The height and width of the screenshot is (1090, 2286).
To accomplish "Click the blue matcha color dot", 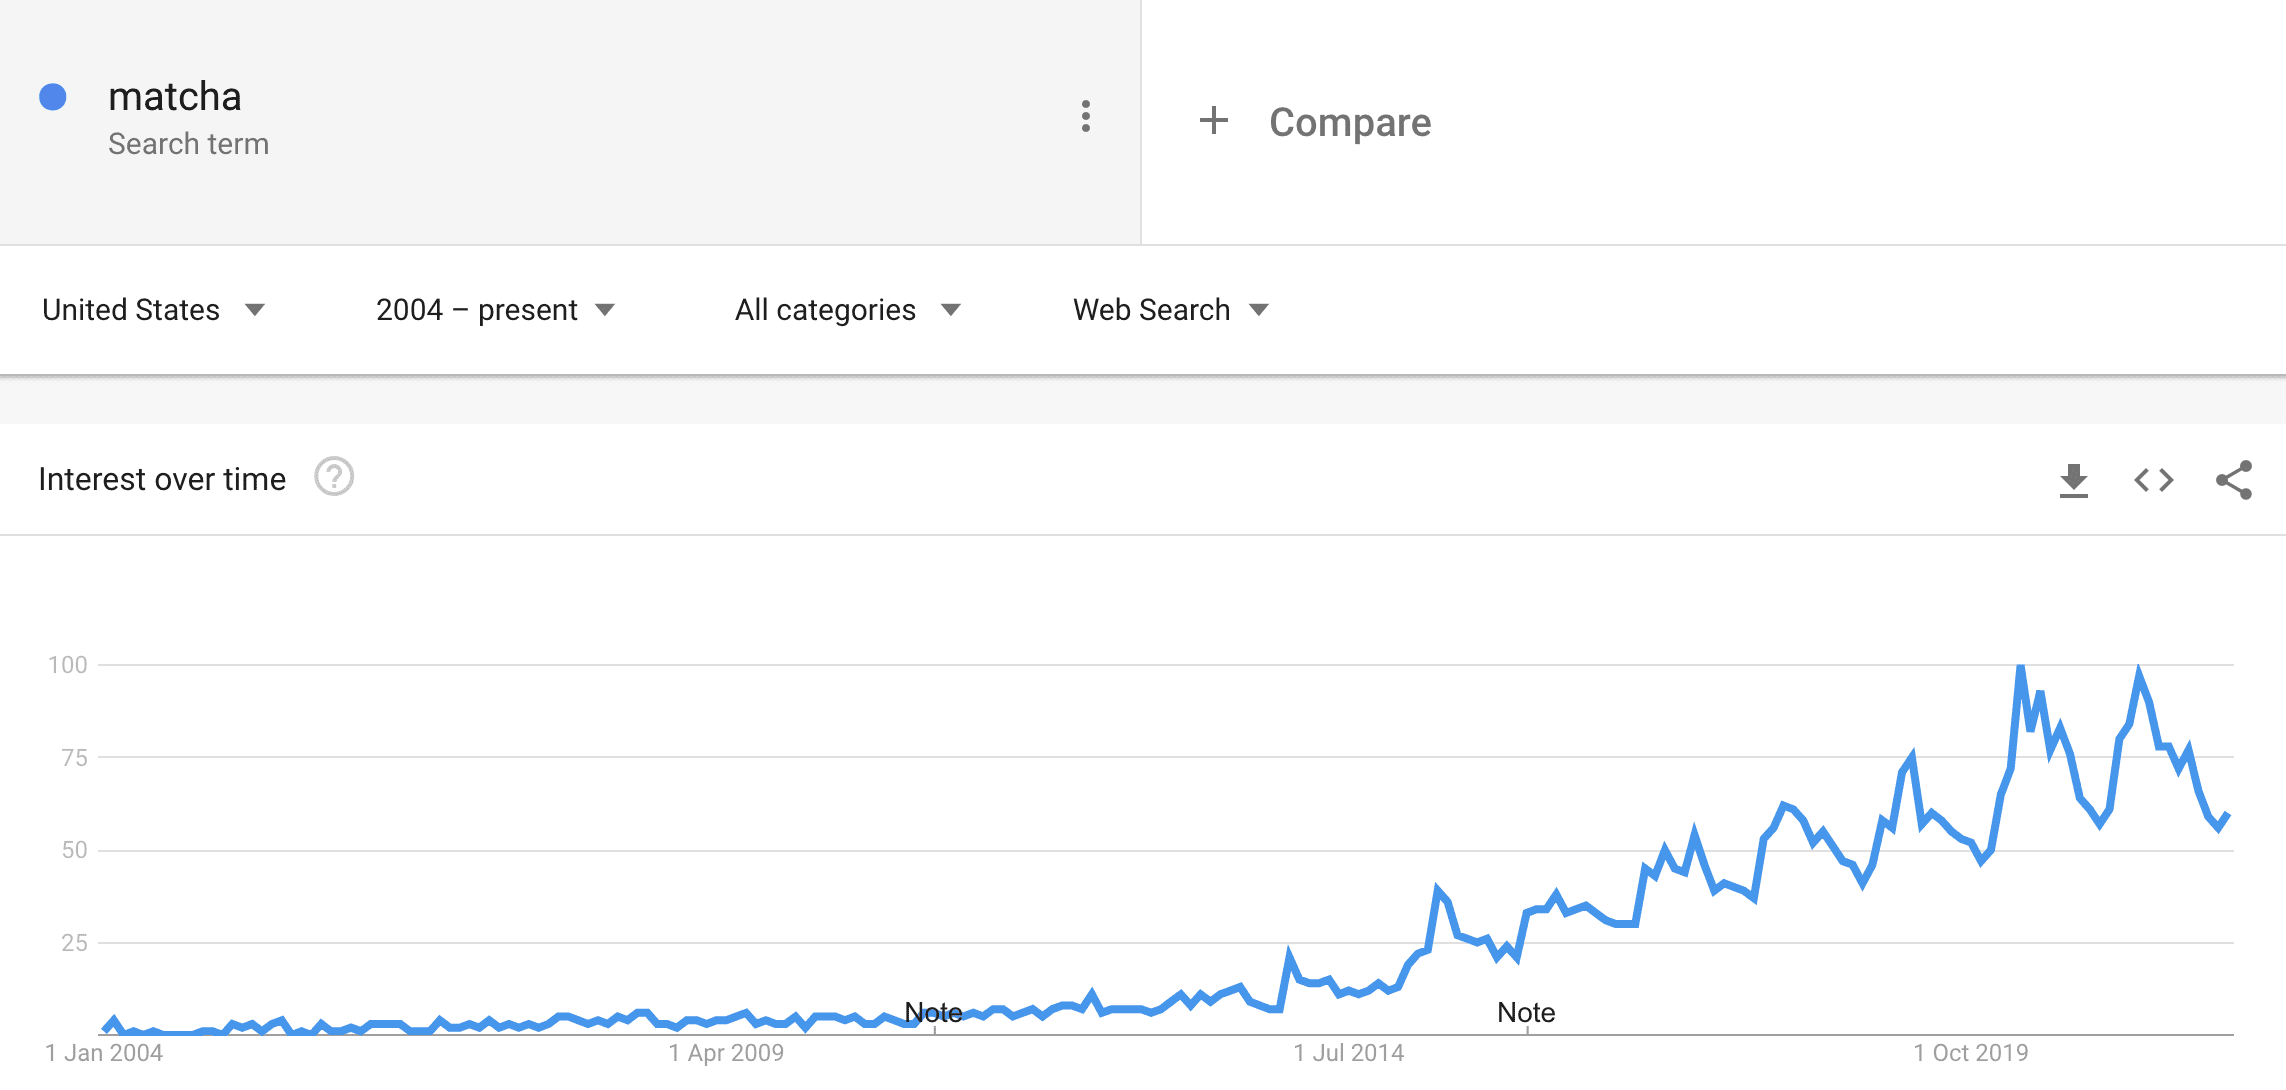I will point(53,97).
